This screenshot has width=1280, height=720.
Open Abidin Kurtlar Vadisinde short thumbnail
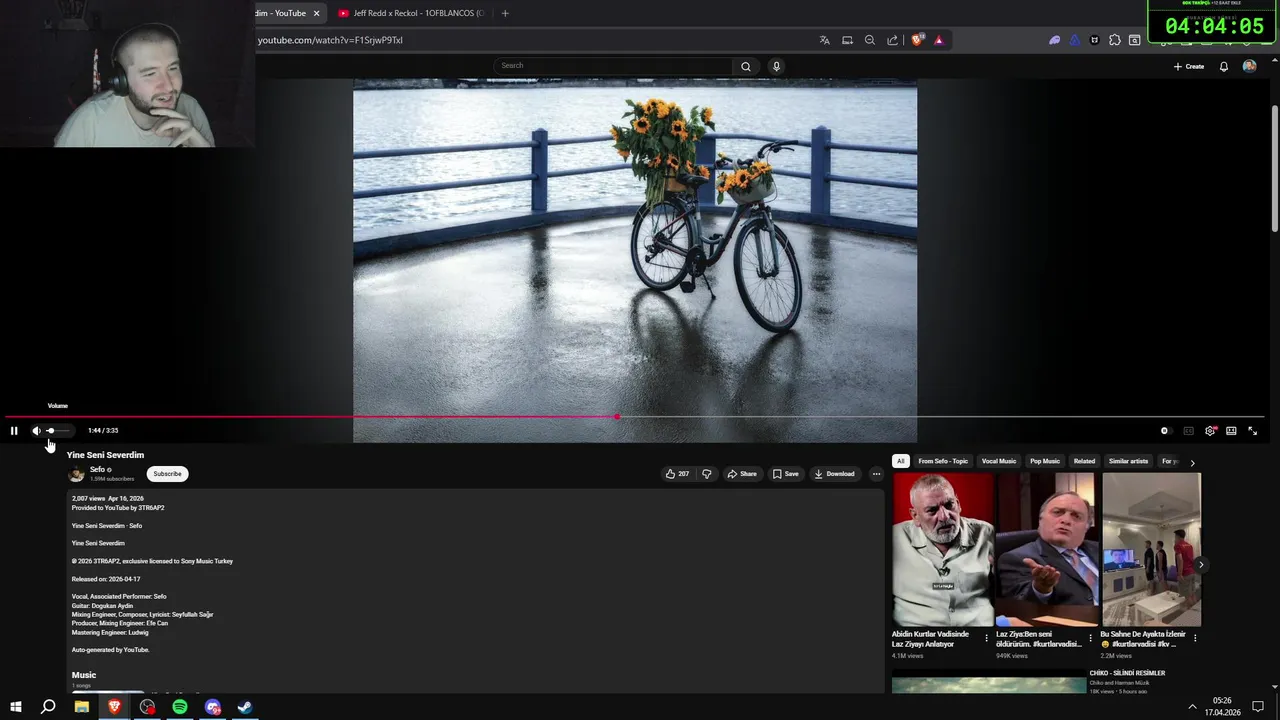pyautogui.click(x=942, y=549)
